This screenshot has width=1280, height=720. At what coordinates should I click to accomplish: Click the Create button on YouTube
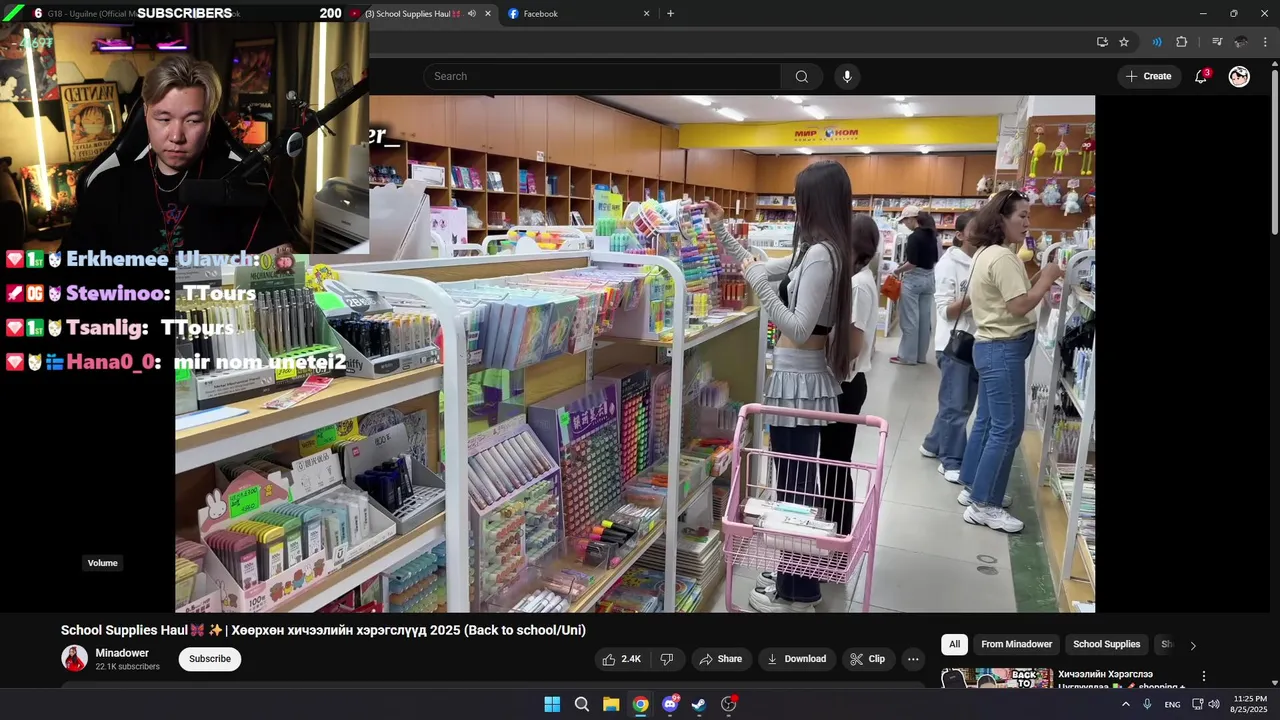click(x=1149, y=77)
